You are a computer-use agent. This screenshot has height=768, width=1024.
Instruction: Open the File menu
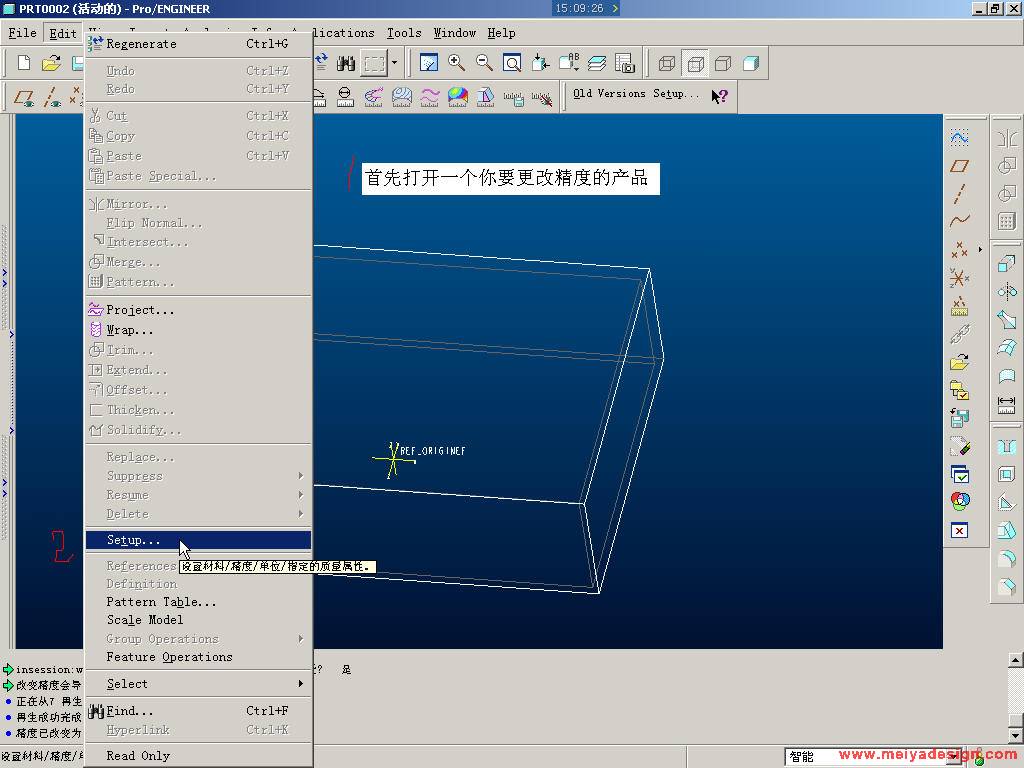coord(22,33)
